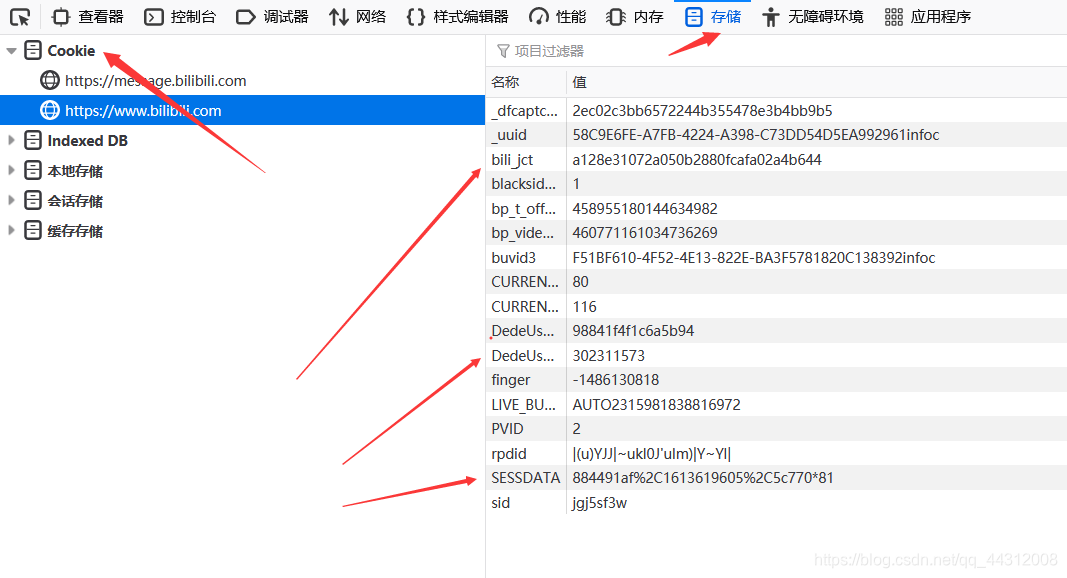Viewport: 1067px width, 578px height.
Task: Open the 查看器 inspector tab
Action: click(88, 16)
